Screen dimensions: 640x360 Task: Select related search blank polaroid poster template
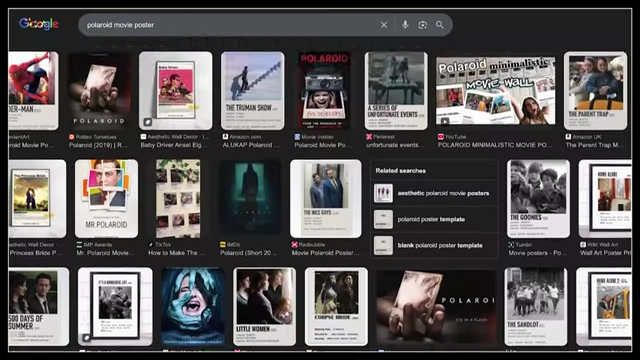pyautogui.click(x=434, y=245)
